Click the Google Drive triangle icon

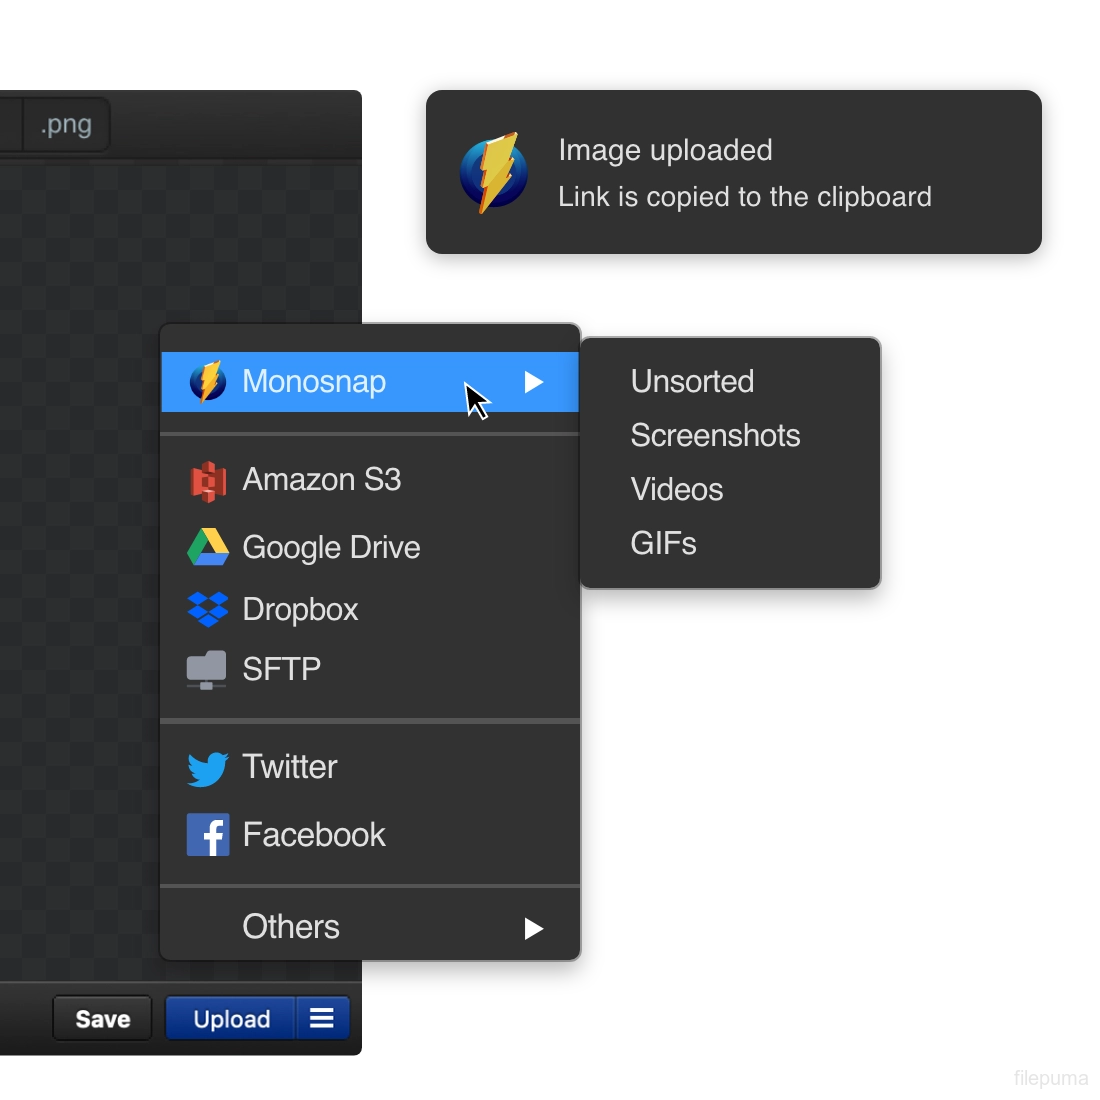click(x=208, y=547)
